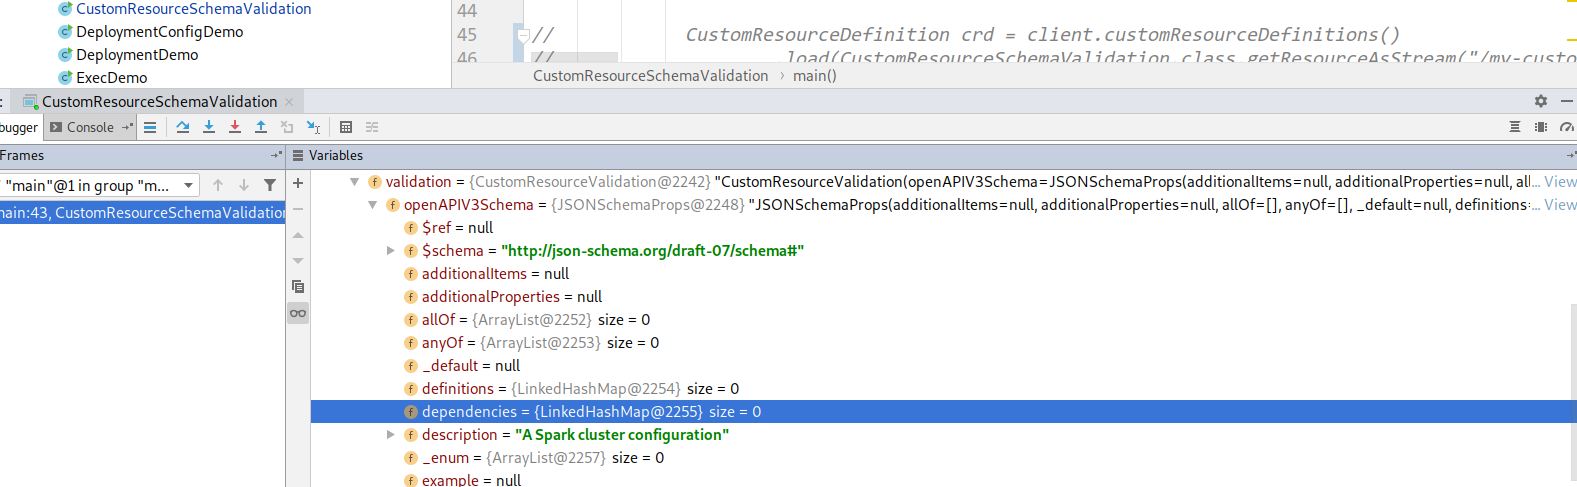
Task: Switch to the Debugger tab
Action: coord(18,127)
